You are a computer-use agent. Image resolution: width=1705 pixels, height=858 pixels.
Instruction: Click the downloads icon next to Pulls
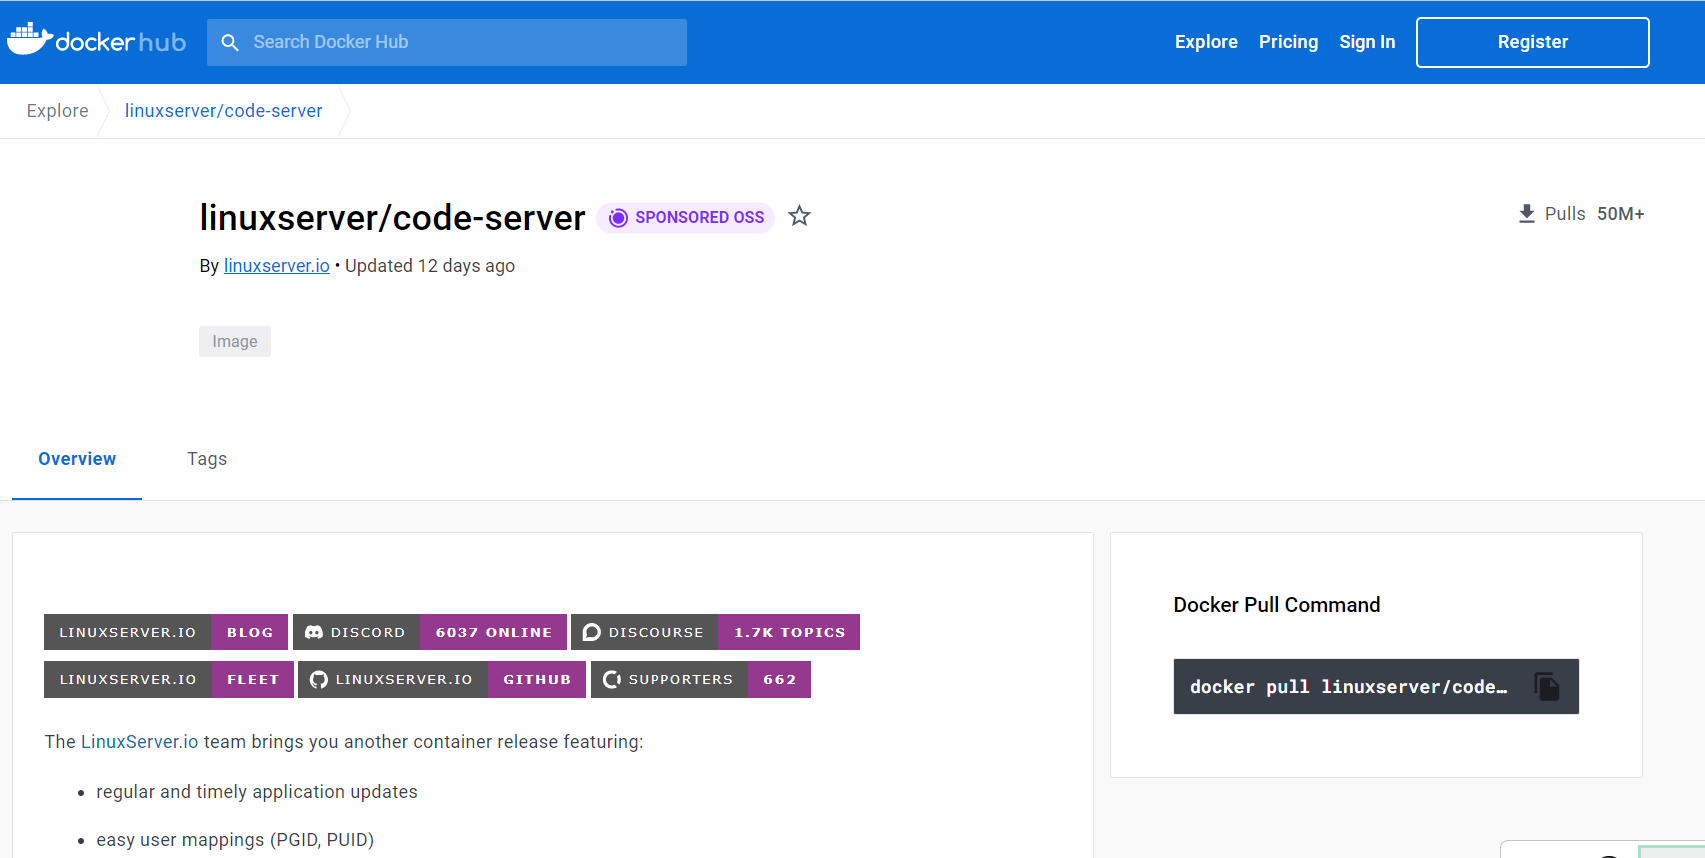pos(1526,214)
